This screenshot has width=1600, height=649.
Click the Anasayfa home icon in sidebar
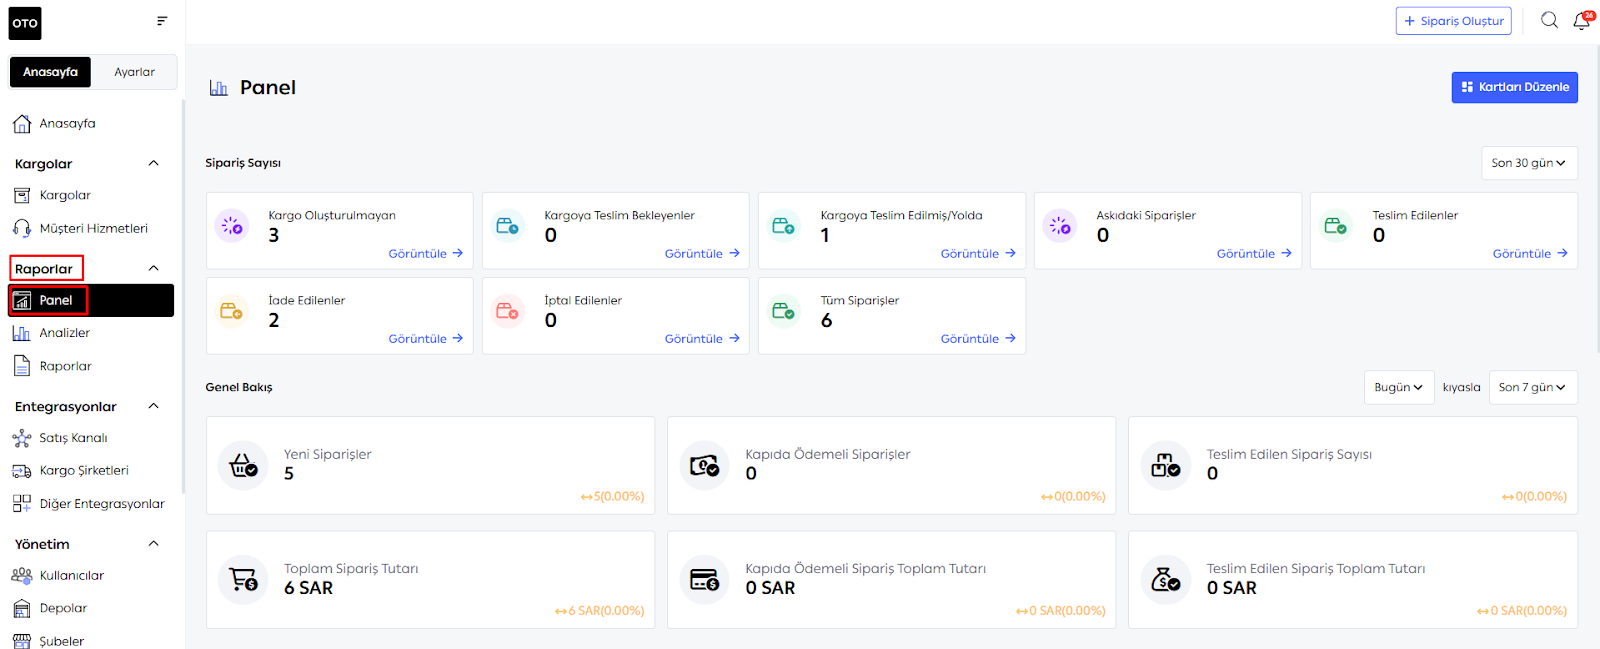[x=22, y=124]
